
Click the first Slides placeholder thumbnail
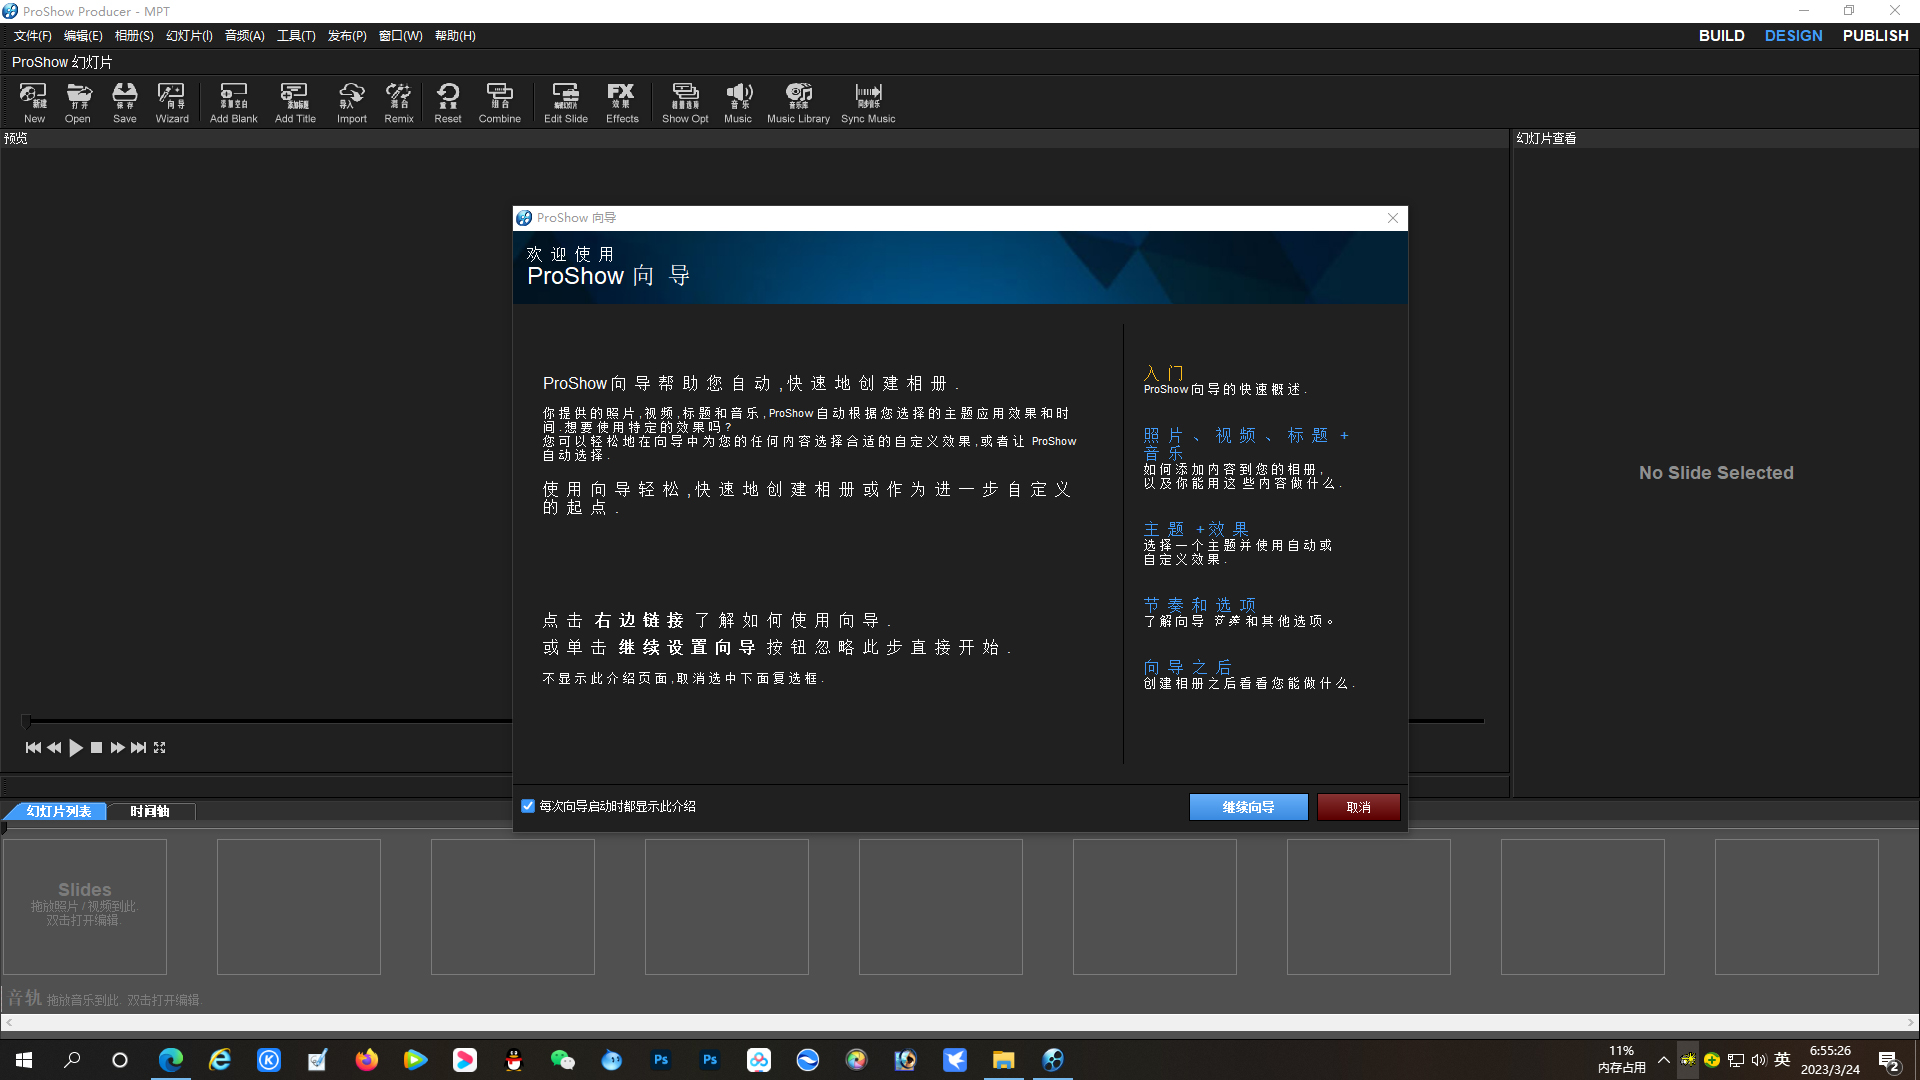(84, 906)
